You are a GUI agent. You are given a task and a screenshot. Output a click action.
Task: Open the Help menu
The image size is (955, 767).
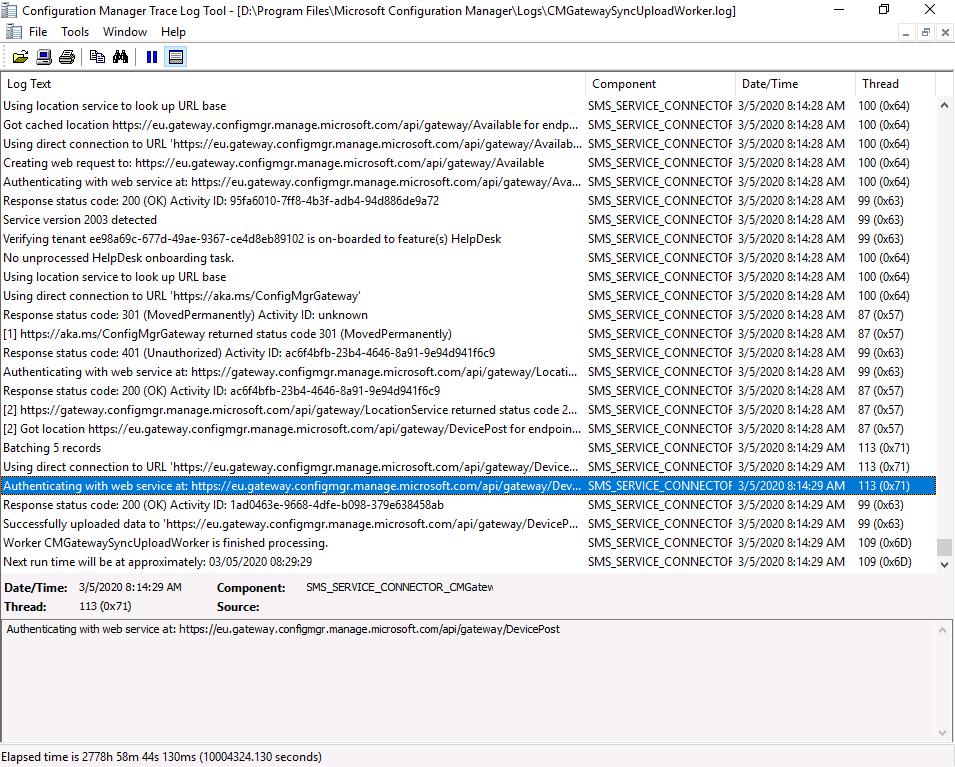[173, 32]
